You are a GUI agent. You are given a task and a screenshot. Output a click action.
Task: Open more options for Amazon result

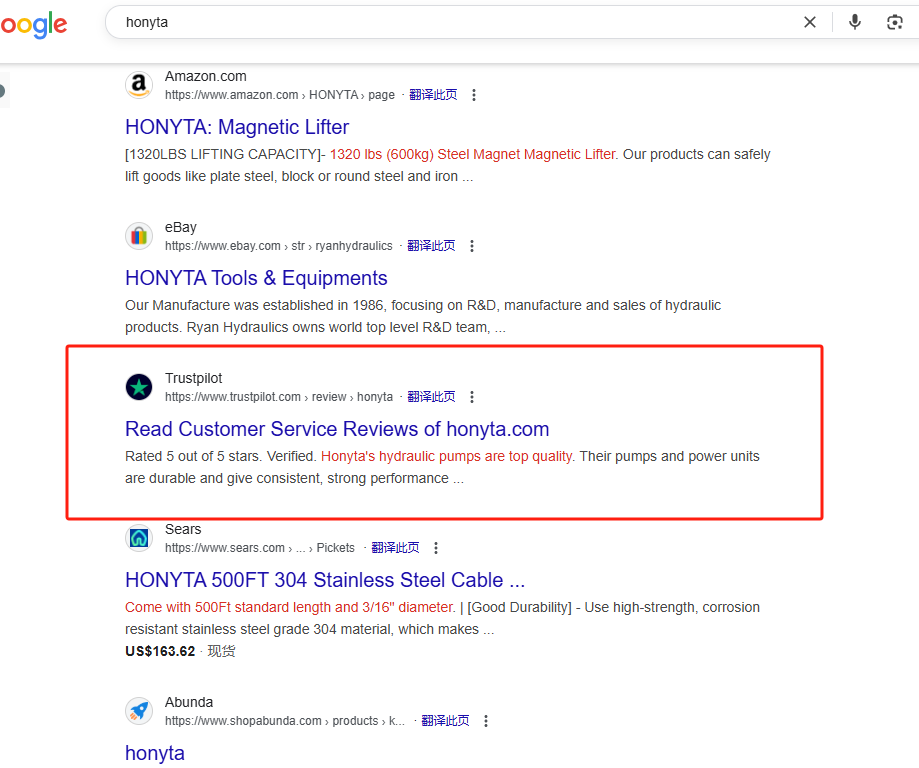coord(474,95)
